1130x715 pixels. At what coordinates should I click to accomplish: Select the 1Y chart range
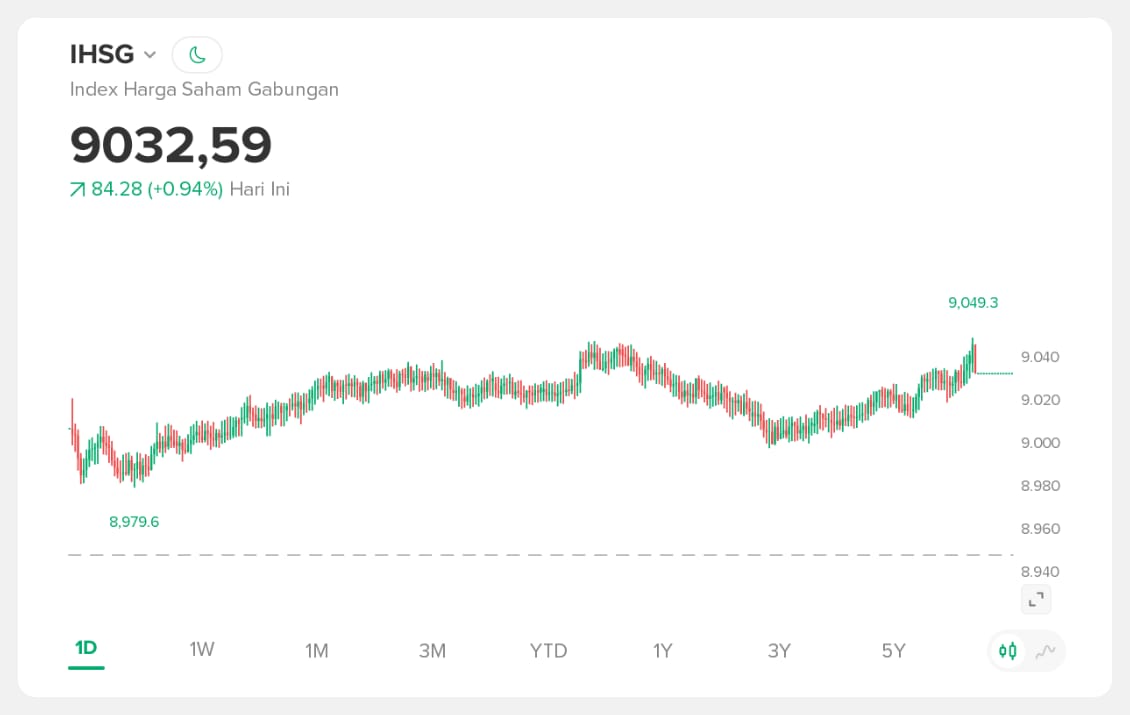663,651
